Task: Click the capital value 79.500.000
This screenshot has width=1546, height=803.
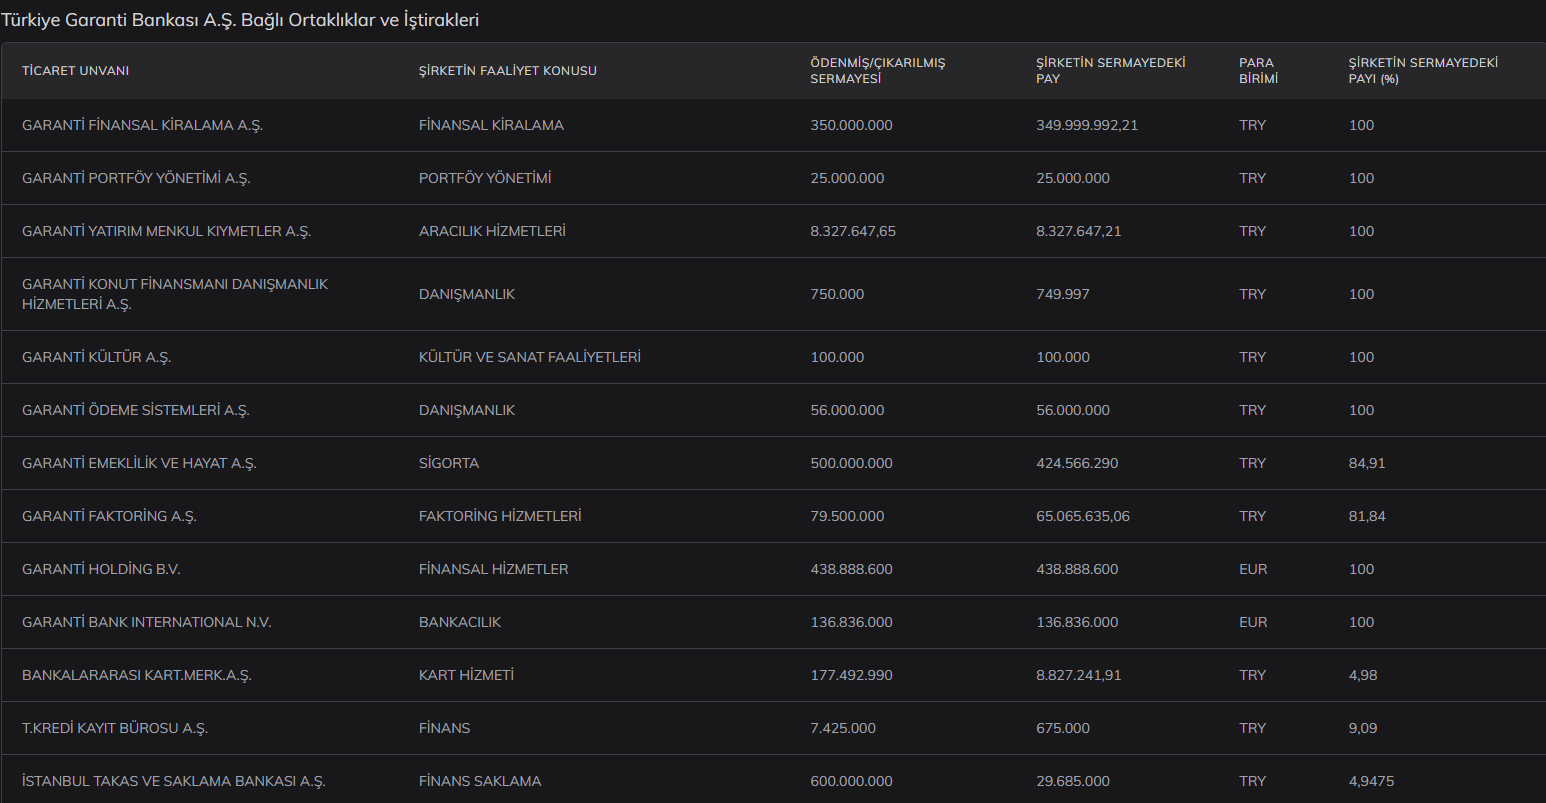Action: [x=847, y=516]
